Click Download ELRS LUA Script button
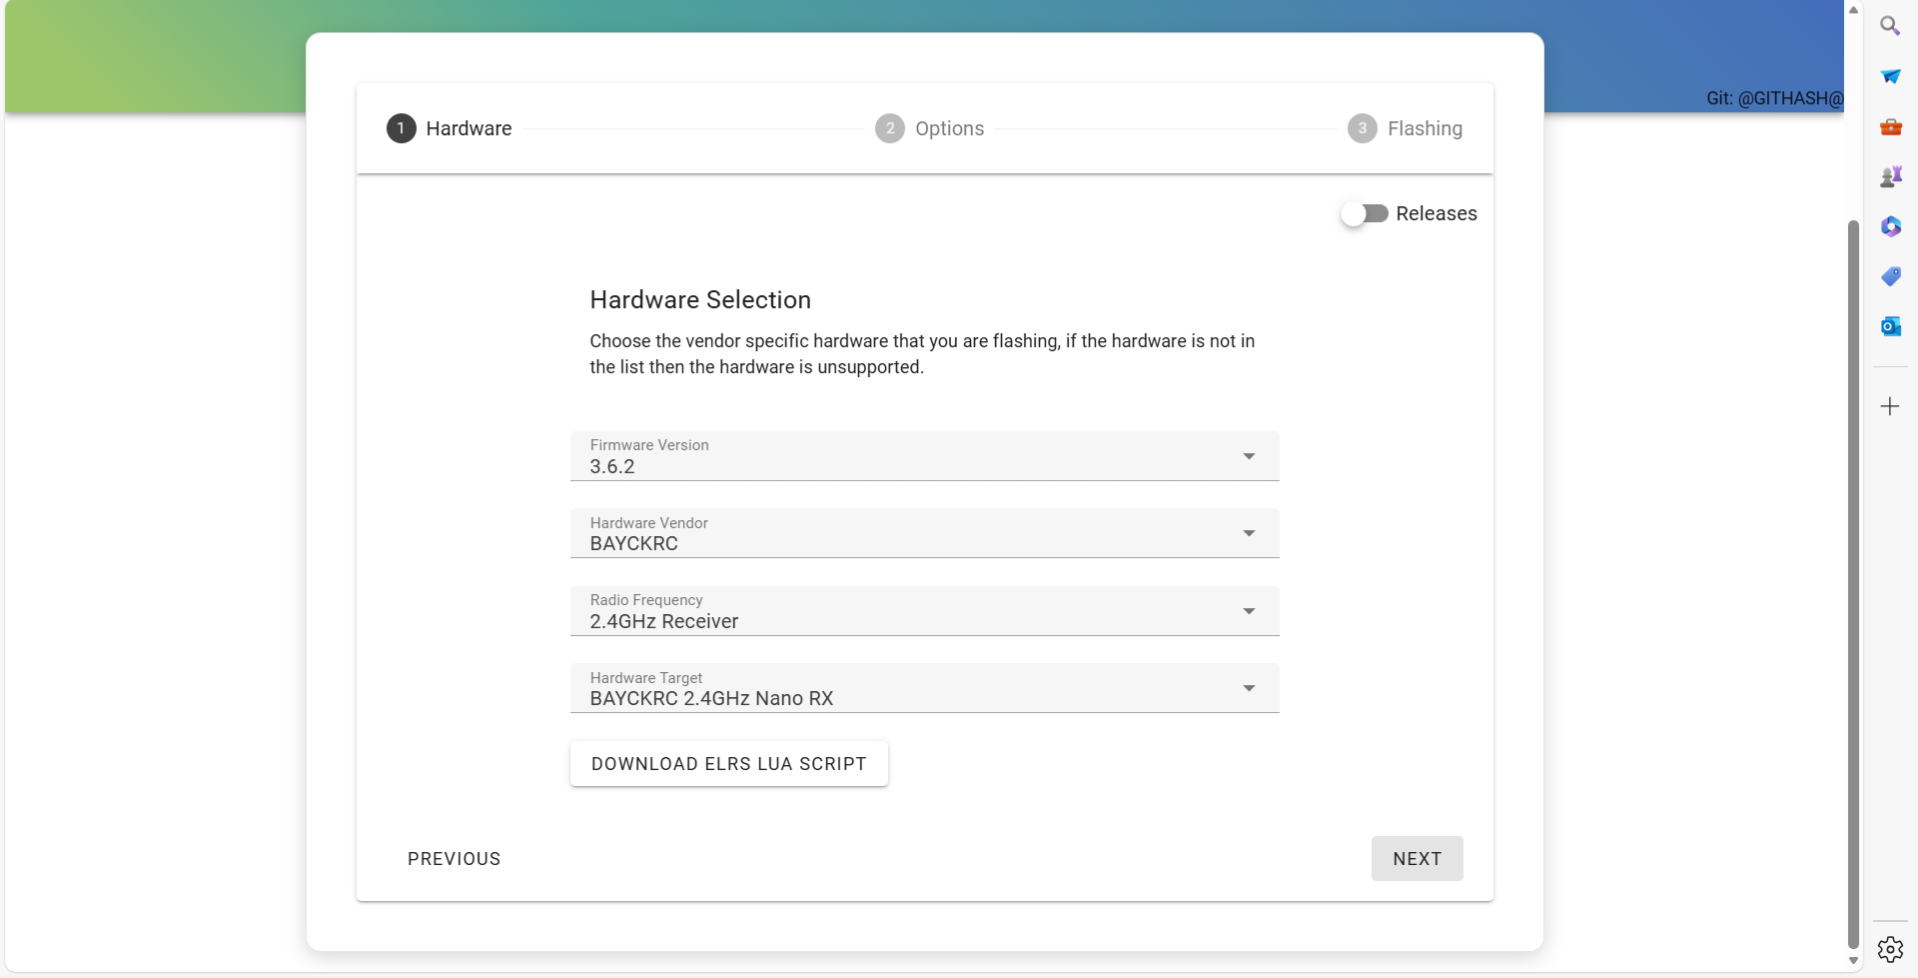1918x978 pixels. [x=728, y=764]
